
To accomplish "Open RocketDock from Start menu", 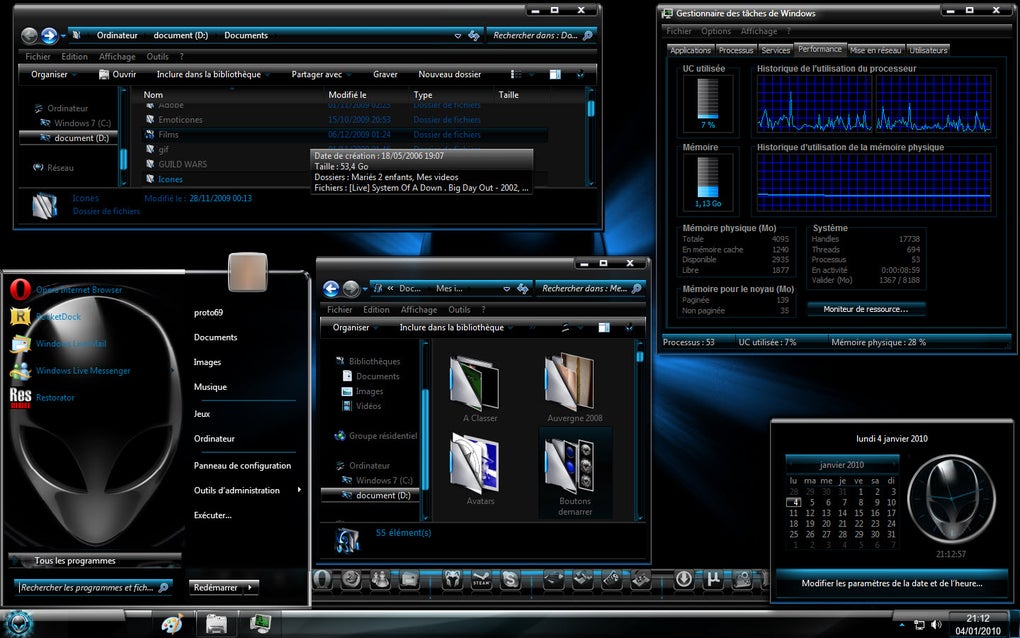I will click(x=59, y=317).
